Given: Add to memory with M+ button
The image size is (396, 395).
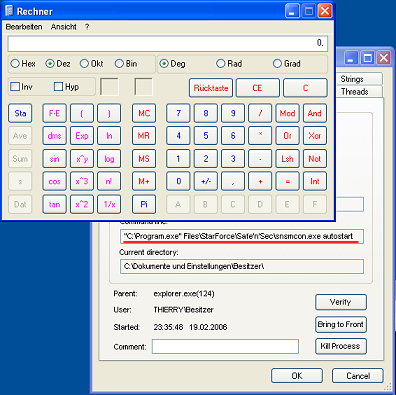Looking at the screenshot, I should (x=144, y=181).
